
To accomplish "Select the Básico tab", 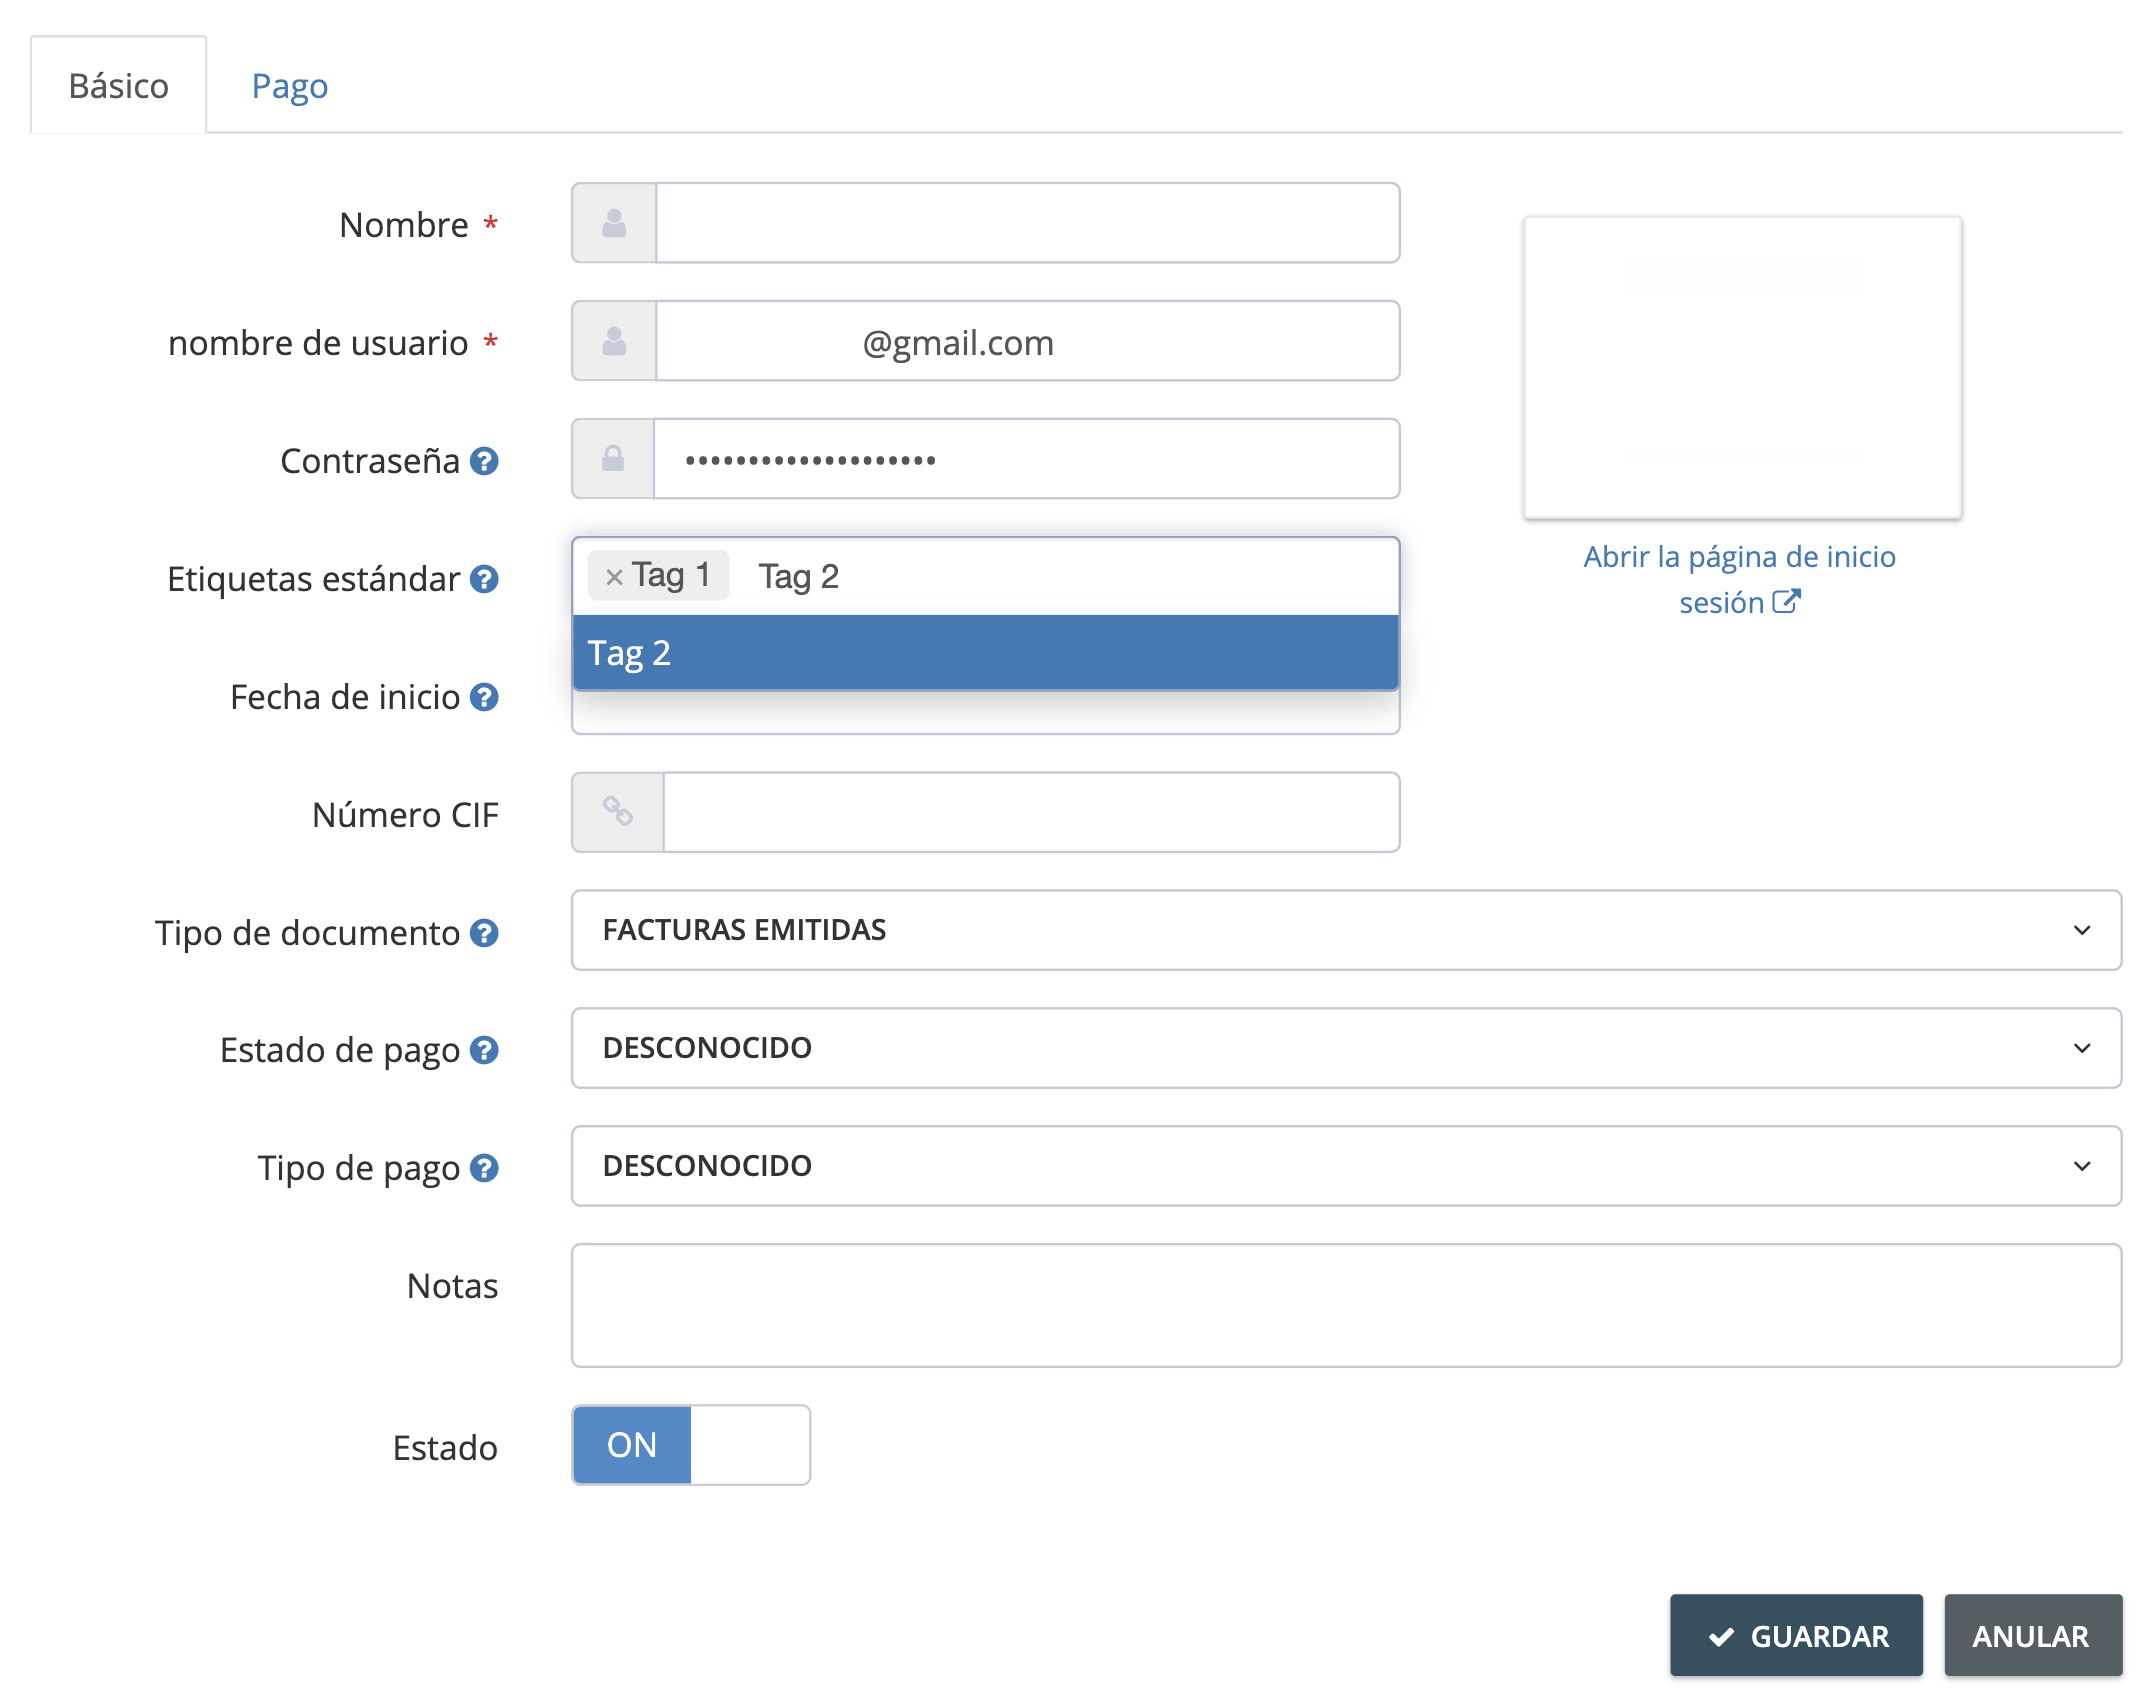I will tap(119, 86).
